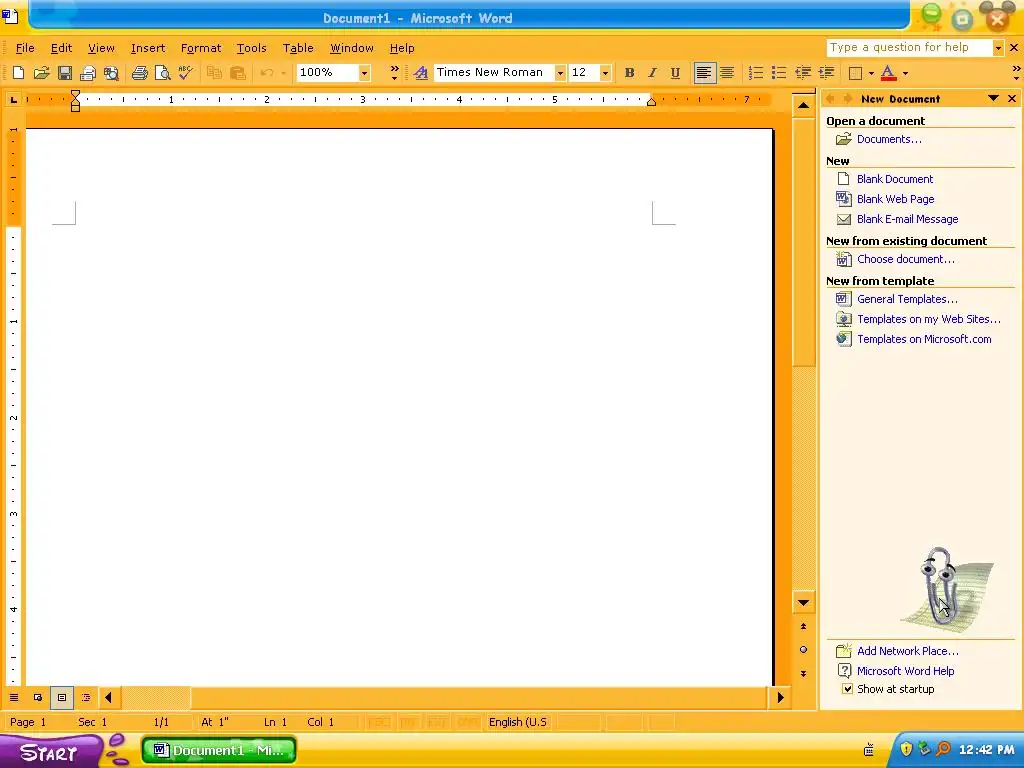This screenshot has width=1024, height=768.
Task: Click the vertical scrollbar thumb
Action: point(803,244)
